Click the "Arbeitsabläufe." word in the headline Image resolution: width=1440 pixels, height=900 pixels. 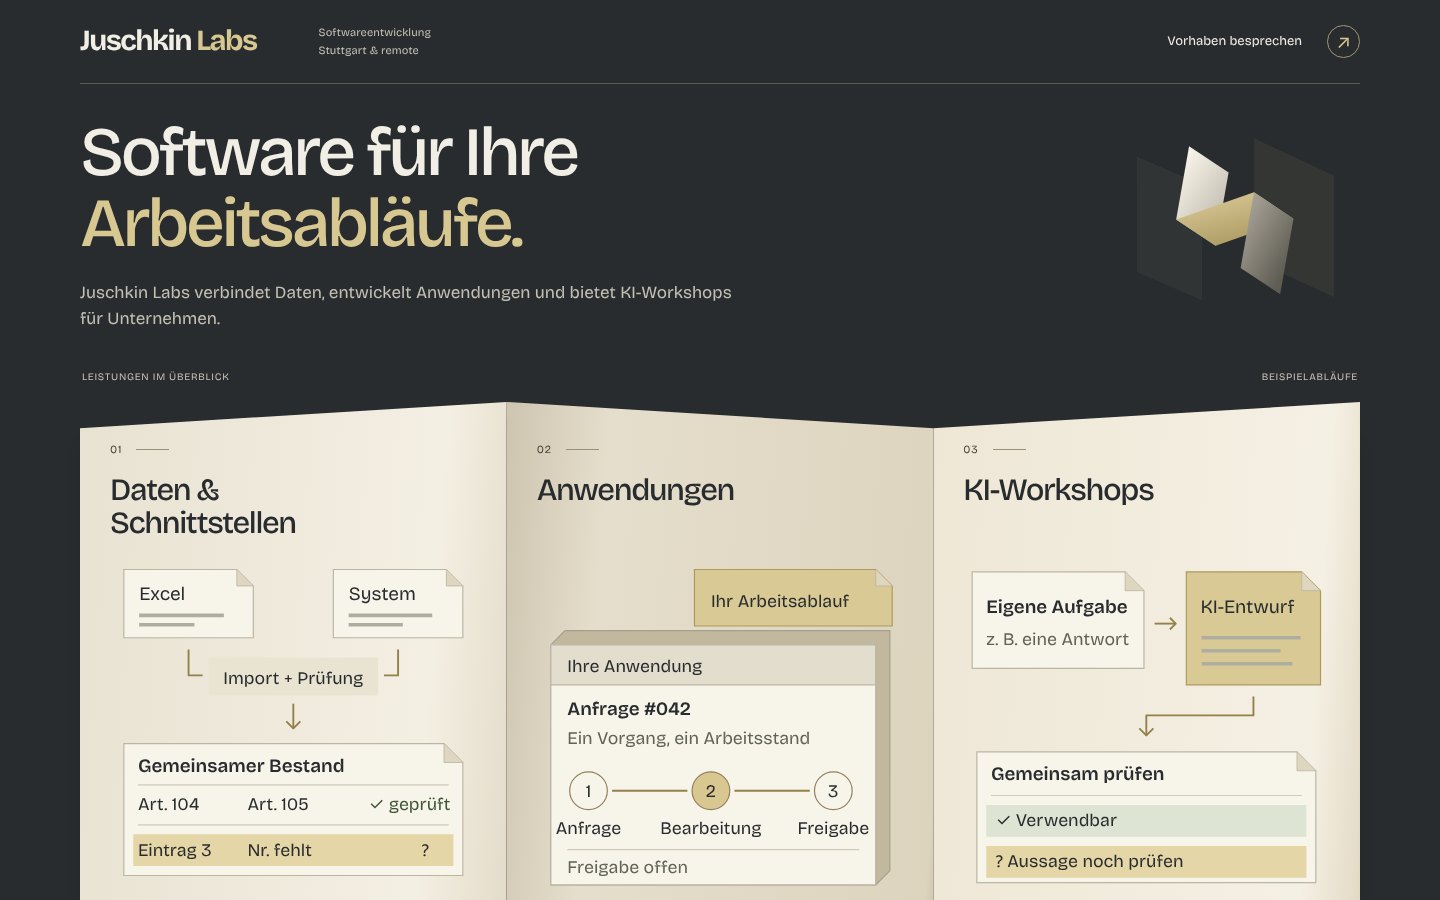click(x=302, y=223)
